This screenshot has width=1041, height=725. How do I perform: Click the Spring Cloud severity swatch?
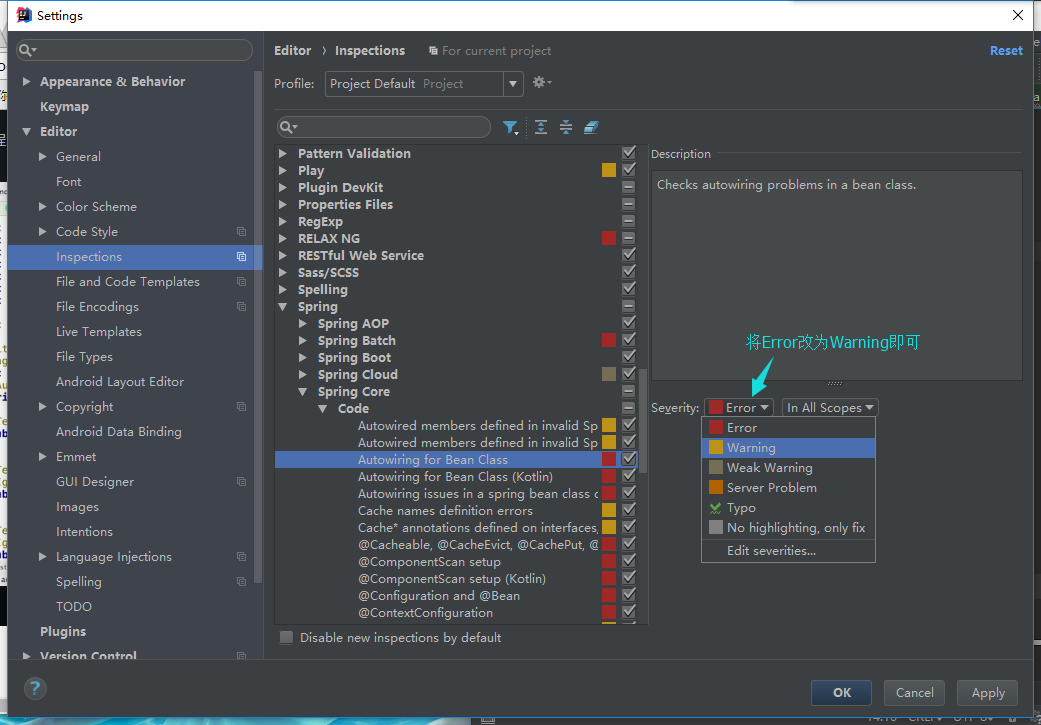609,374
